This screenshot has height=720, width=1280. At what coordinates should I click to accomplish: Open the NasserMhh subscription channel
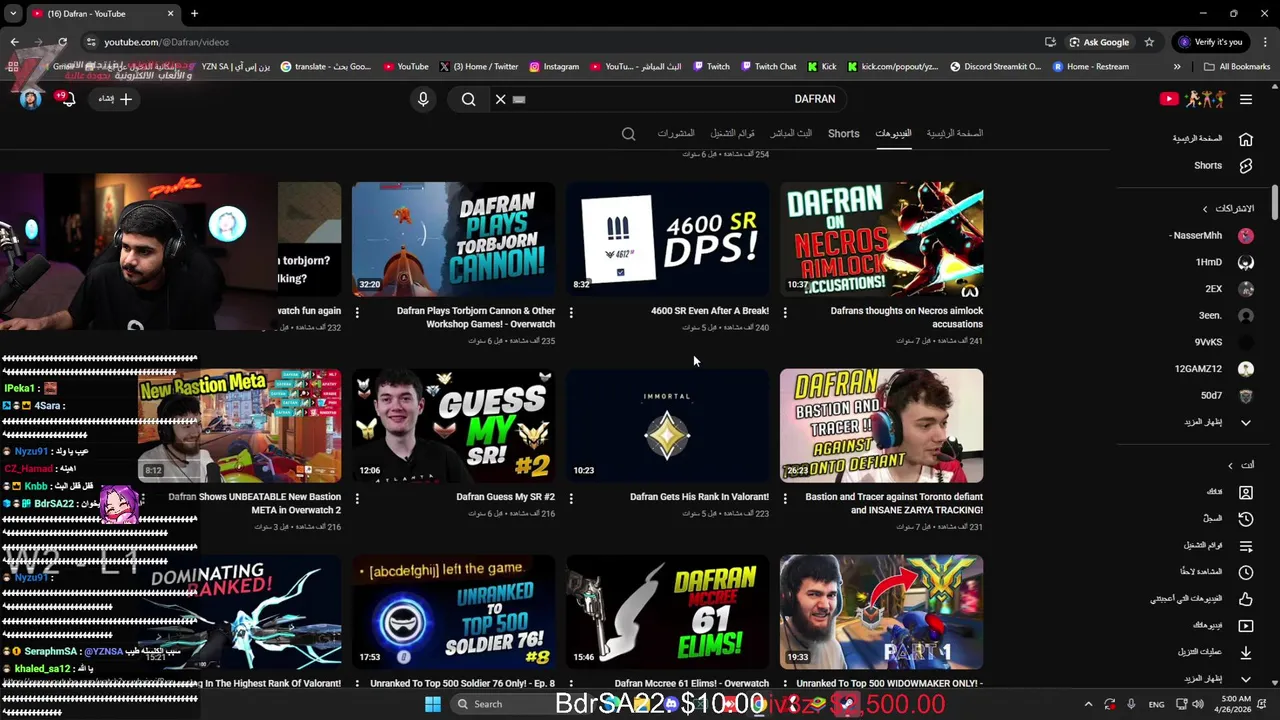point(1211,236)
